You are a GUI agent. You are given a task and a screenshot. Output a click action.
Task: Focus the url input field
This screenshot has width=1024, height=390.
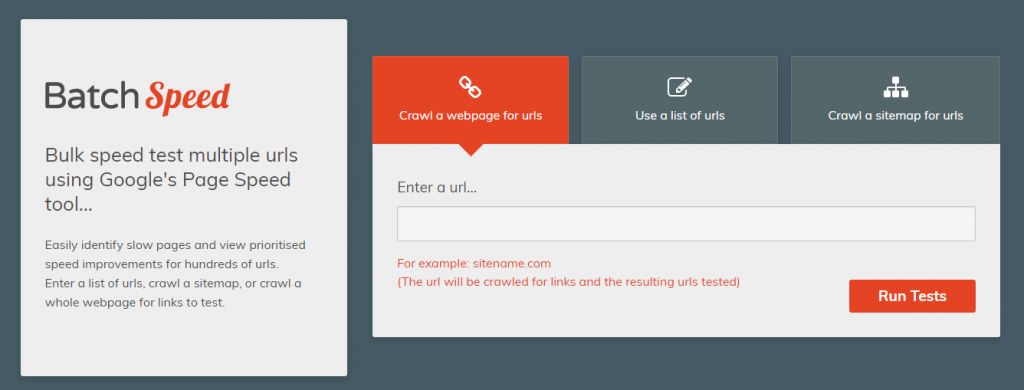point(686,224)
